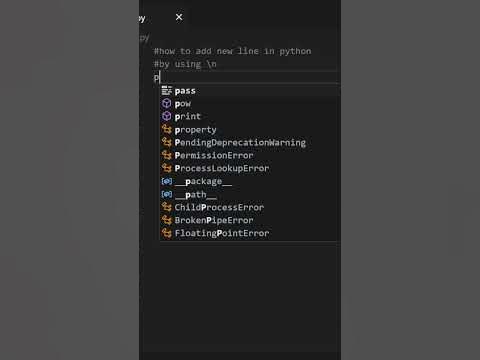Select 'property' from the suggestions
Viewport: 480px width, 360px height.
click(250, 129)
